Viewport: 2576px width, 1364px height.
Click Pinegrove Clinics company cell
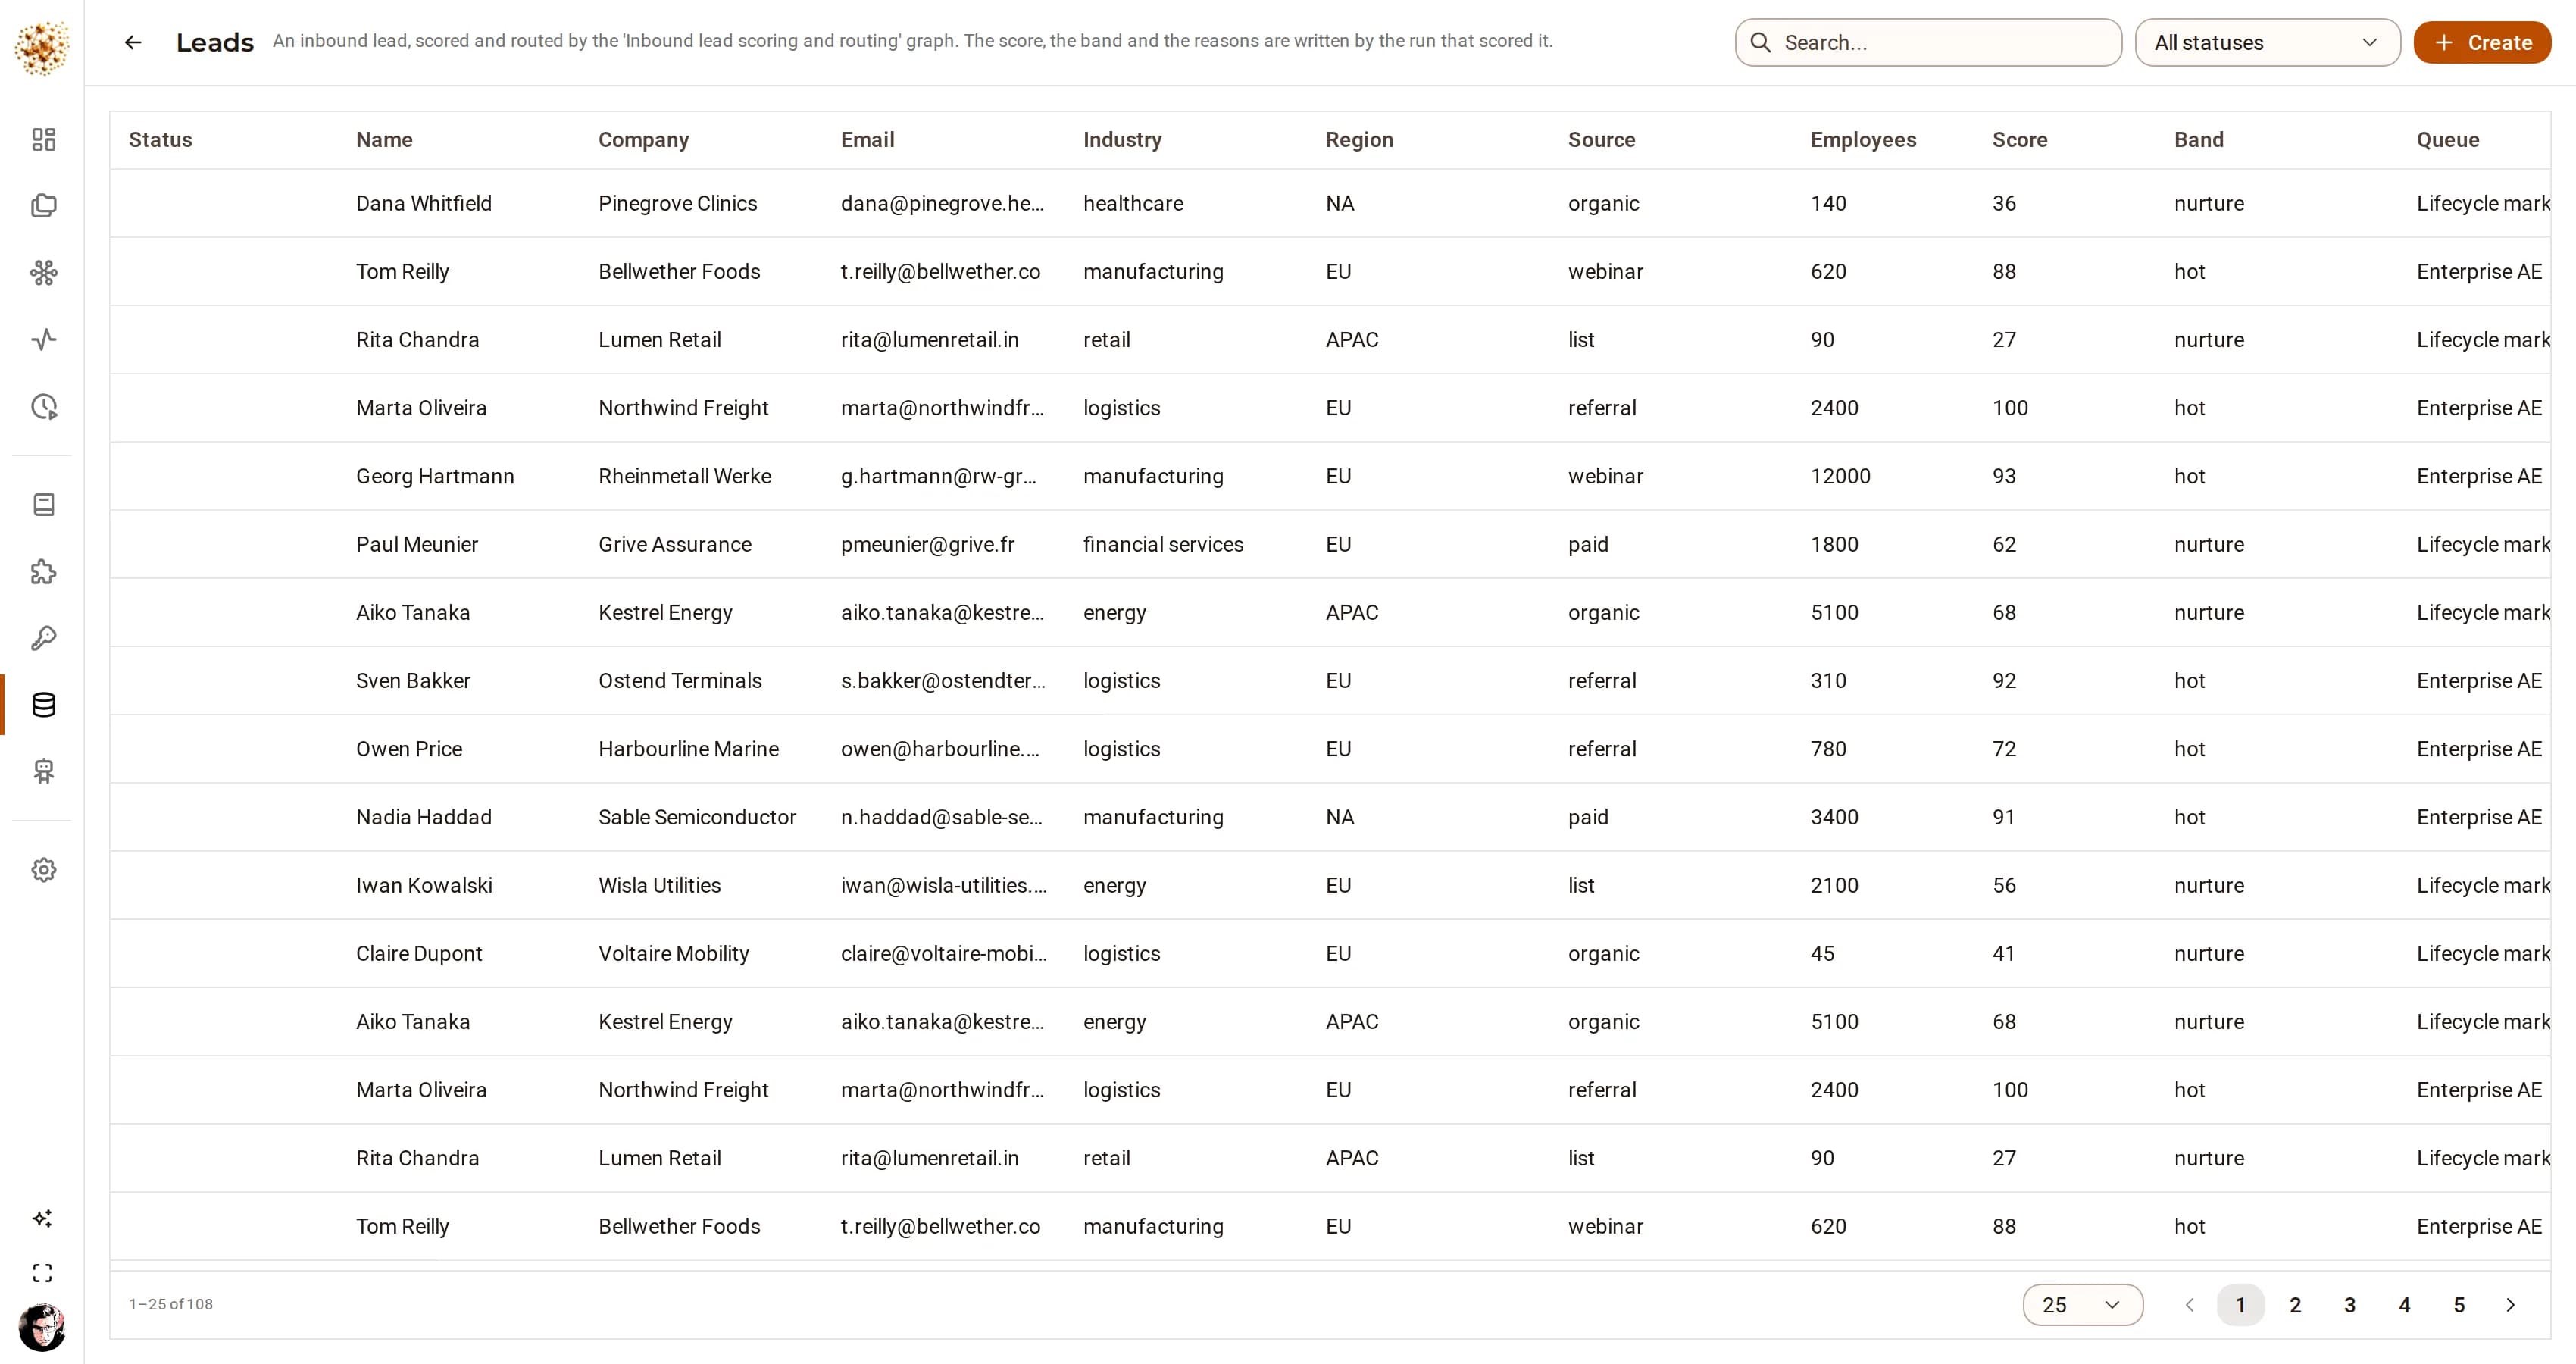(677, 203)
